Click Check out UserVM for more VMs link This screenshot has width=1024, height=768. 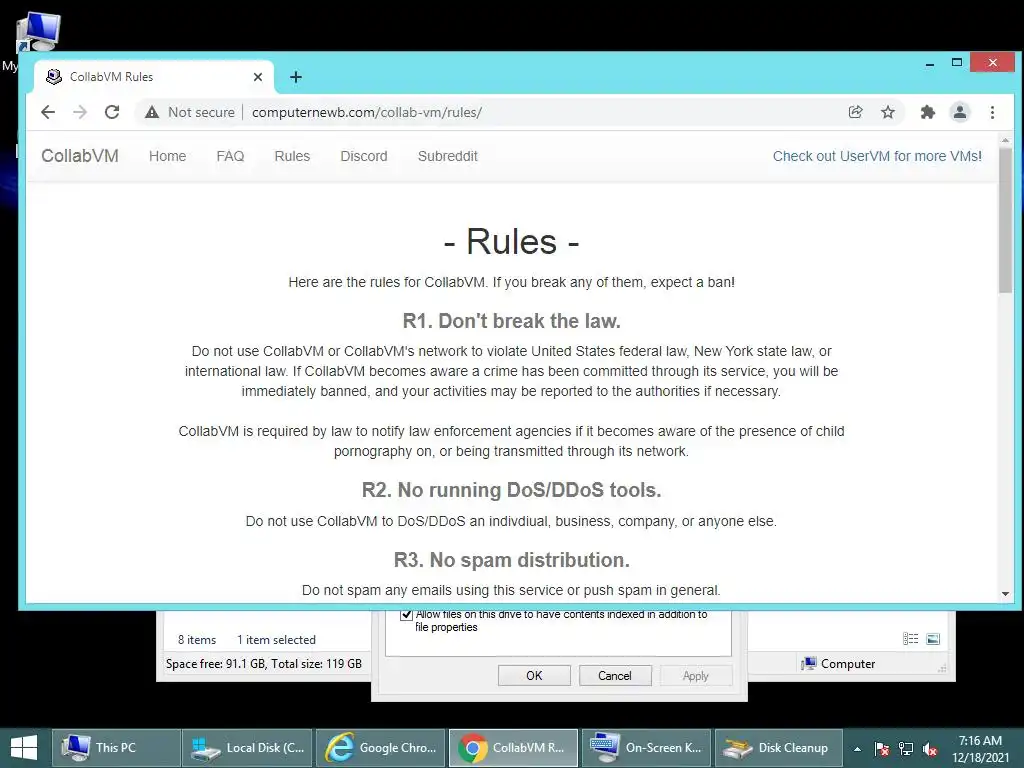point(877,156)
